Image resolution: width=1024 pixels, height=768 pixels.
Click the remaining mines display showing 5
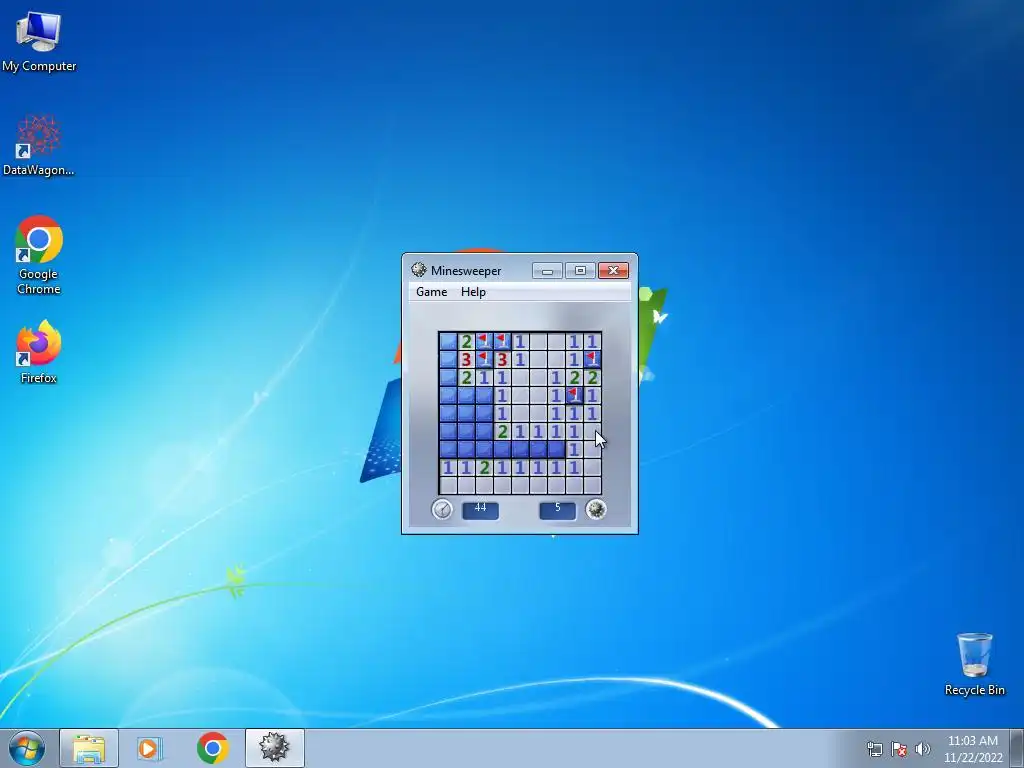(x=558, y=509)
